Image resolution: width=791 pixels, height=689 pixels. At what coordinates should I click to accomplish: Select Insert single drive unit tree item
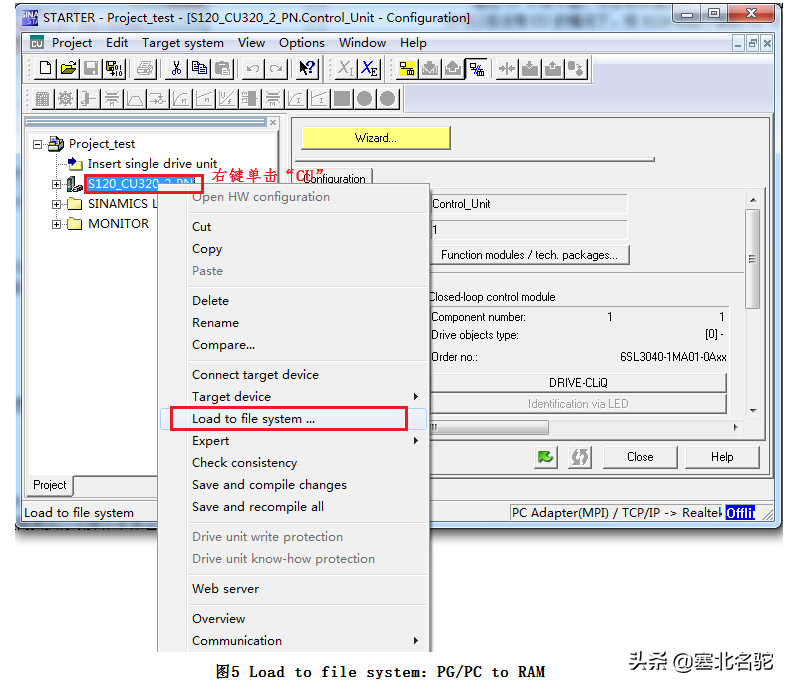[x=152, y=163]
